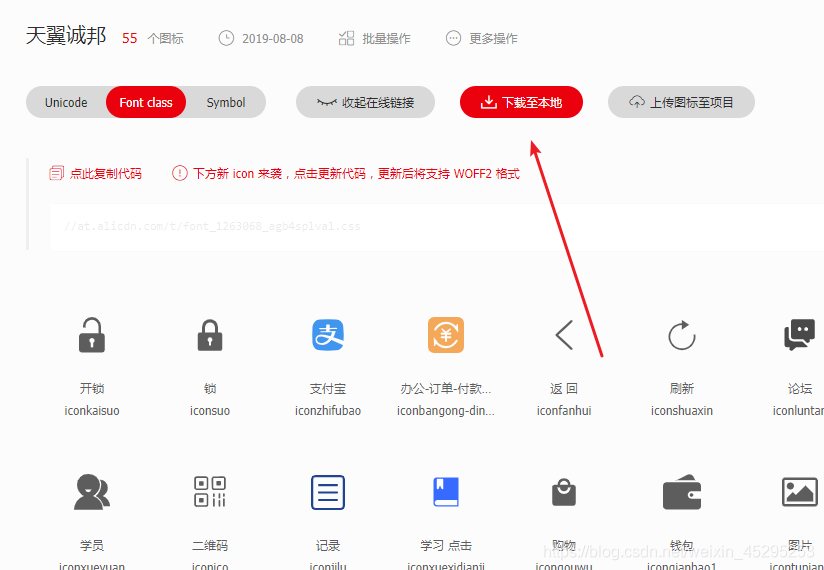Screen dimensions: 824x570
Task: Click the 记录 label text
Action: (x=328, y=546)
